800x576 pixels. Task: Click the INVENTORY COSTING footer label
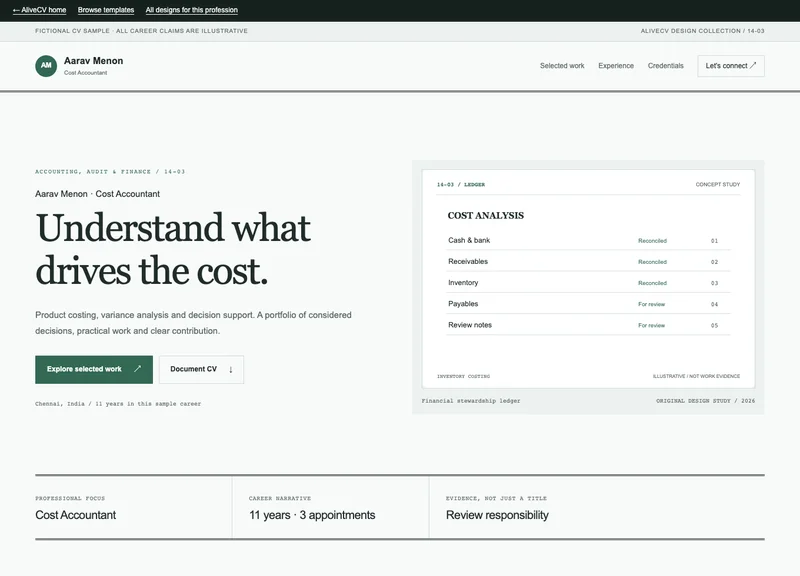[463, 377]
